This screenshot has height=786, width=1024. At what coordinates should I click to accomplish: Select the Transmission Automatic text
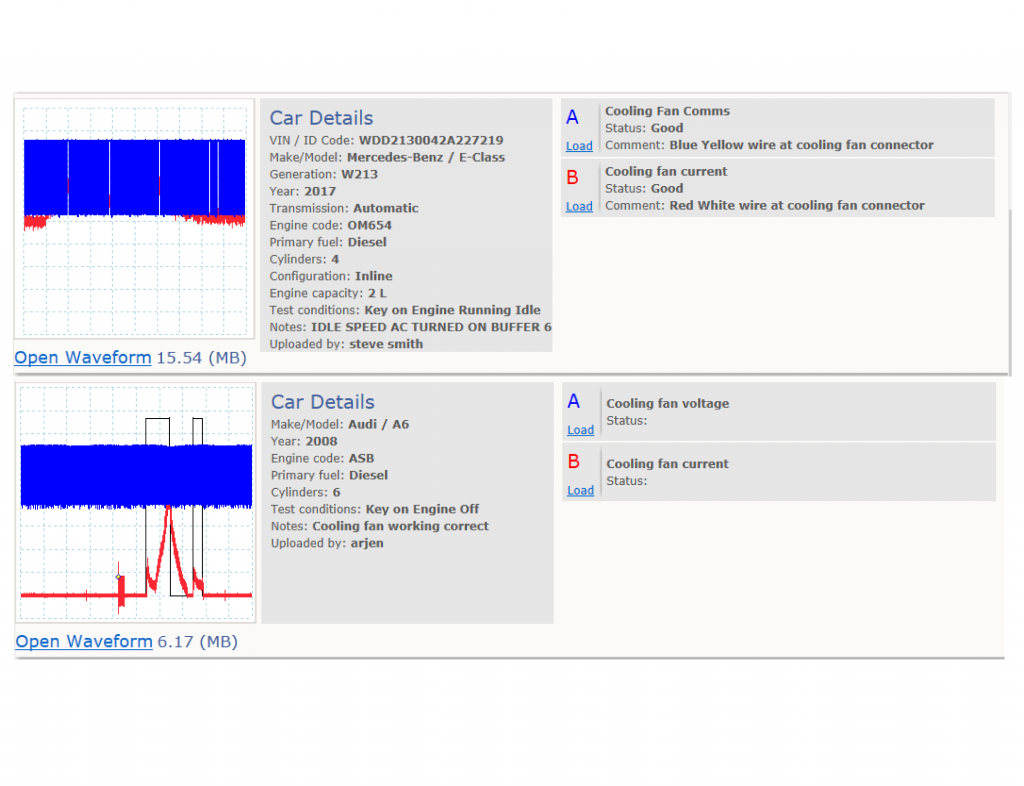pyautogui.click(x=344, y=208)
